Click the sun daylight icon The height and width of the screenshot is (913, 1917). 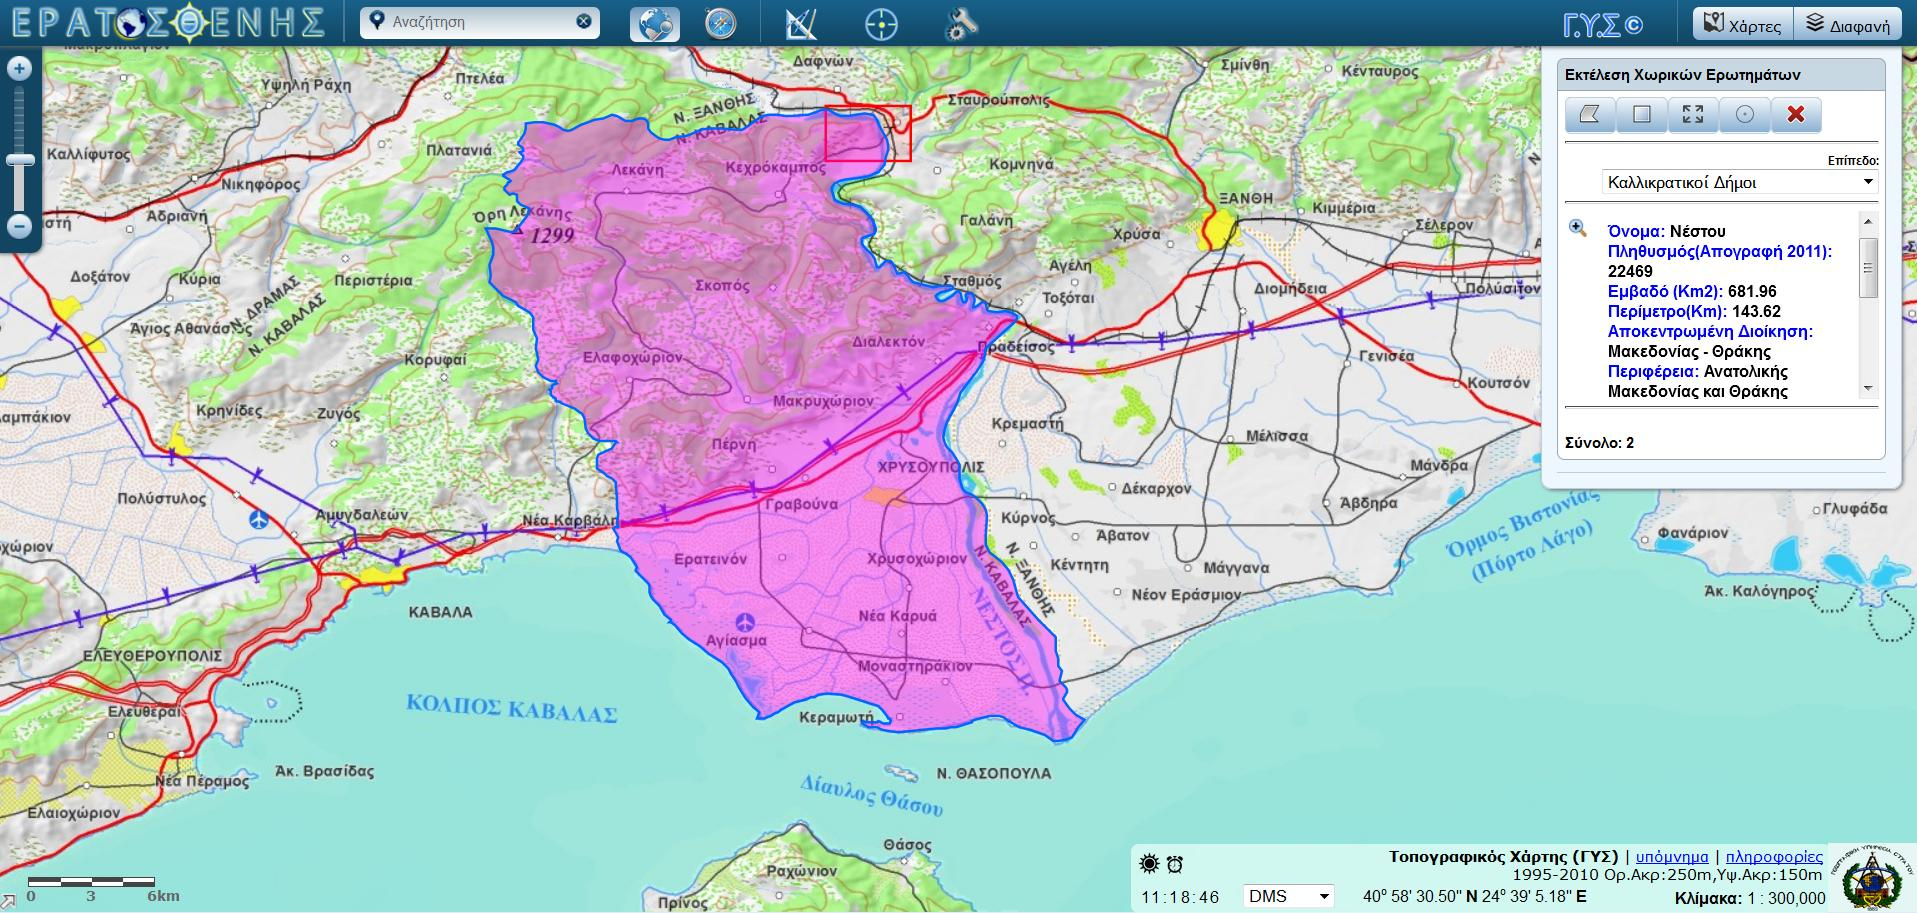(1149, 864)
